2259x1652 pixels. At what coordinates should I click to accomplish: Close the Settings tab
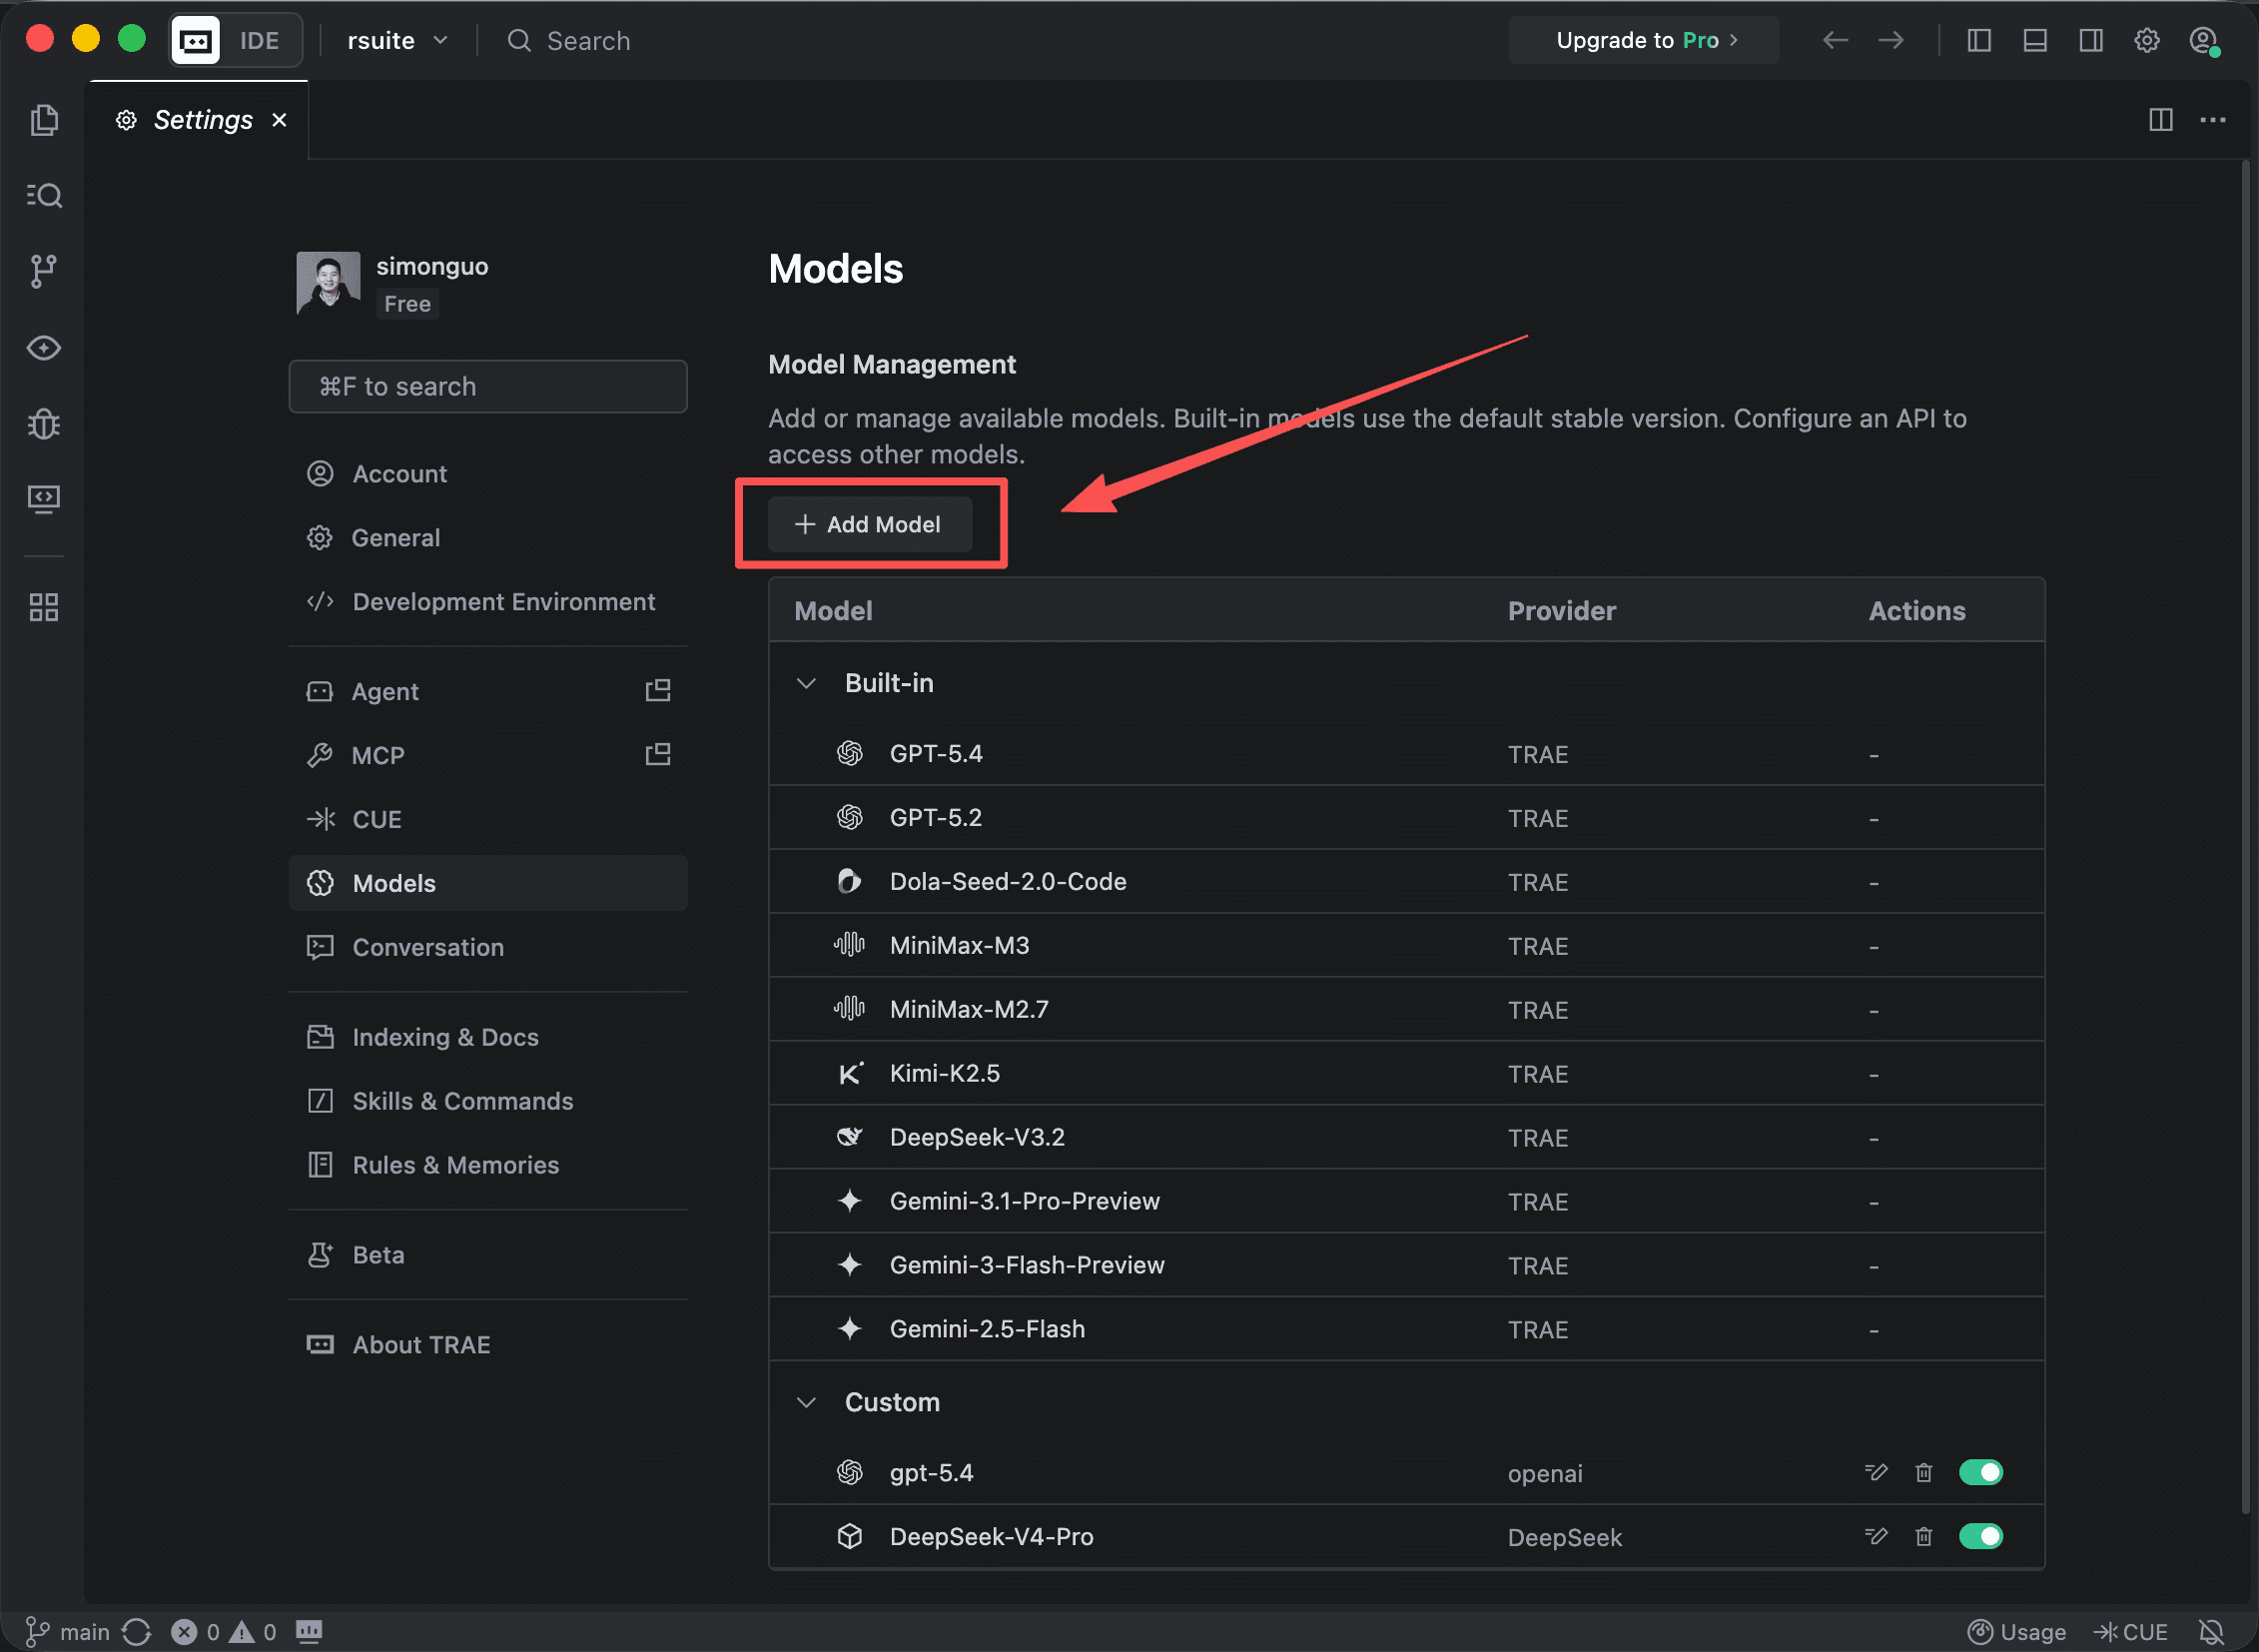pyautogui.click(x=280, y=120)
